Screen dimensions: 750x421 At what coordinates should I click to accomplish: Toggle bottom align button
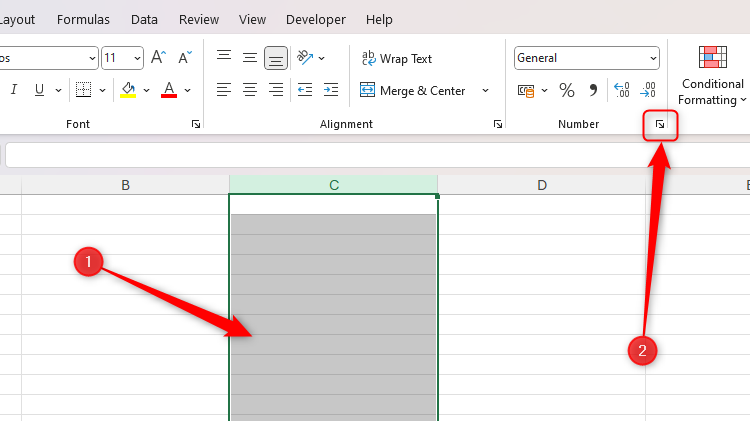(276, 58)
